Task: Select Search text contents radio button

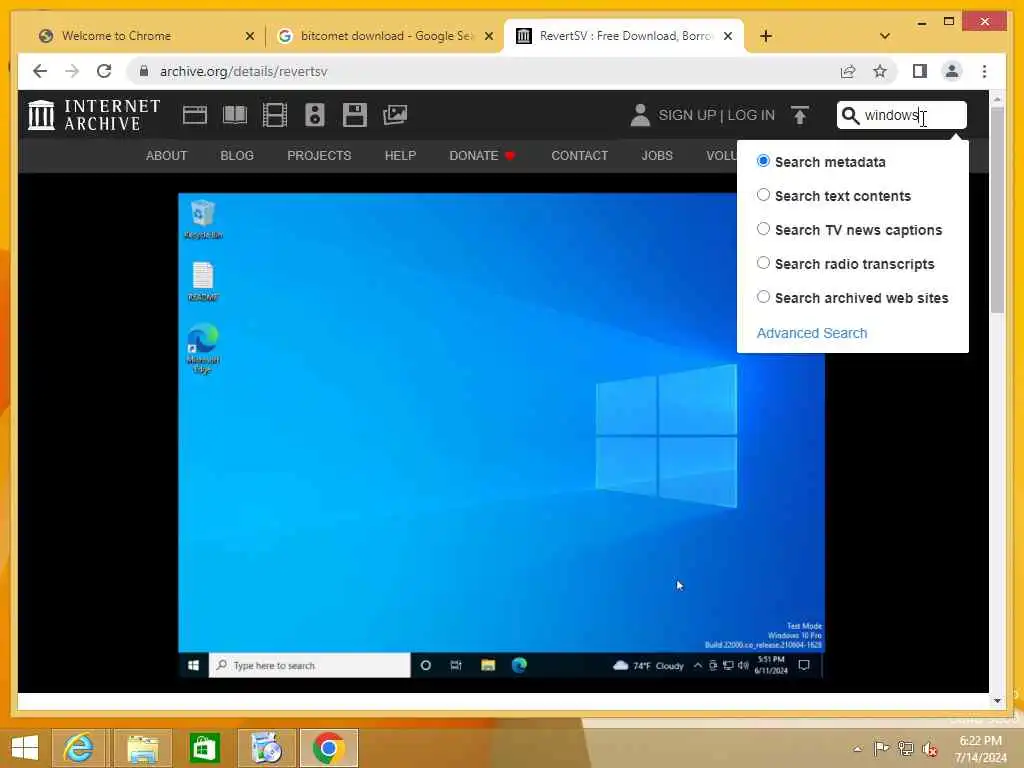Action: tap(763, 195)
